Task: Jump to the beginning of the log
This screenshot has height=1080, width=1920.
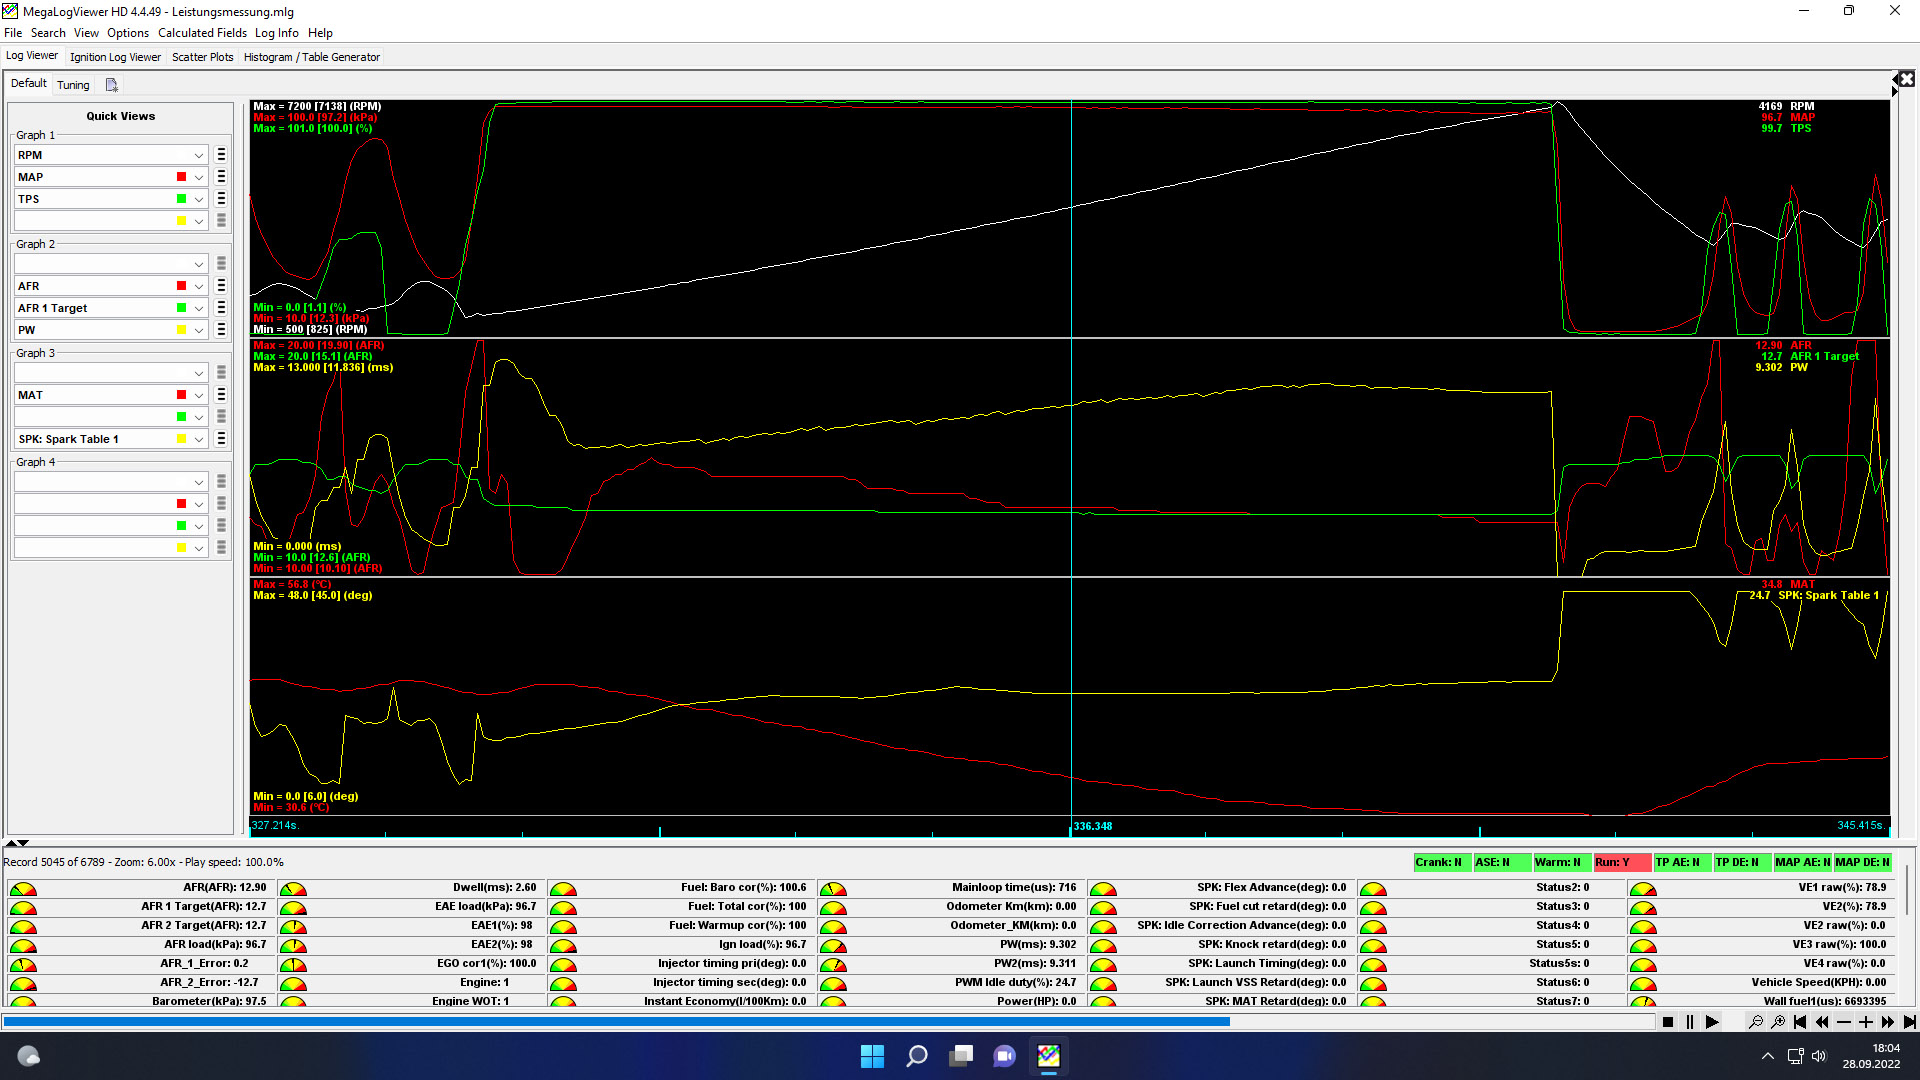Action: 1800,1022
